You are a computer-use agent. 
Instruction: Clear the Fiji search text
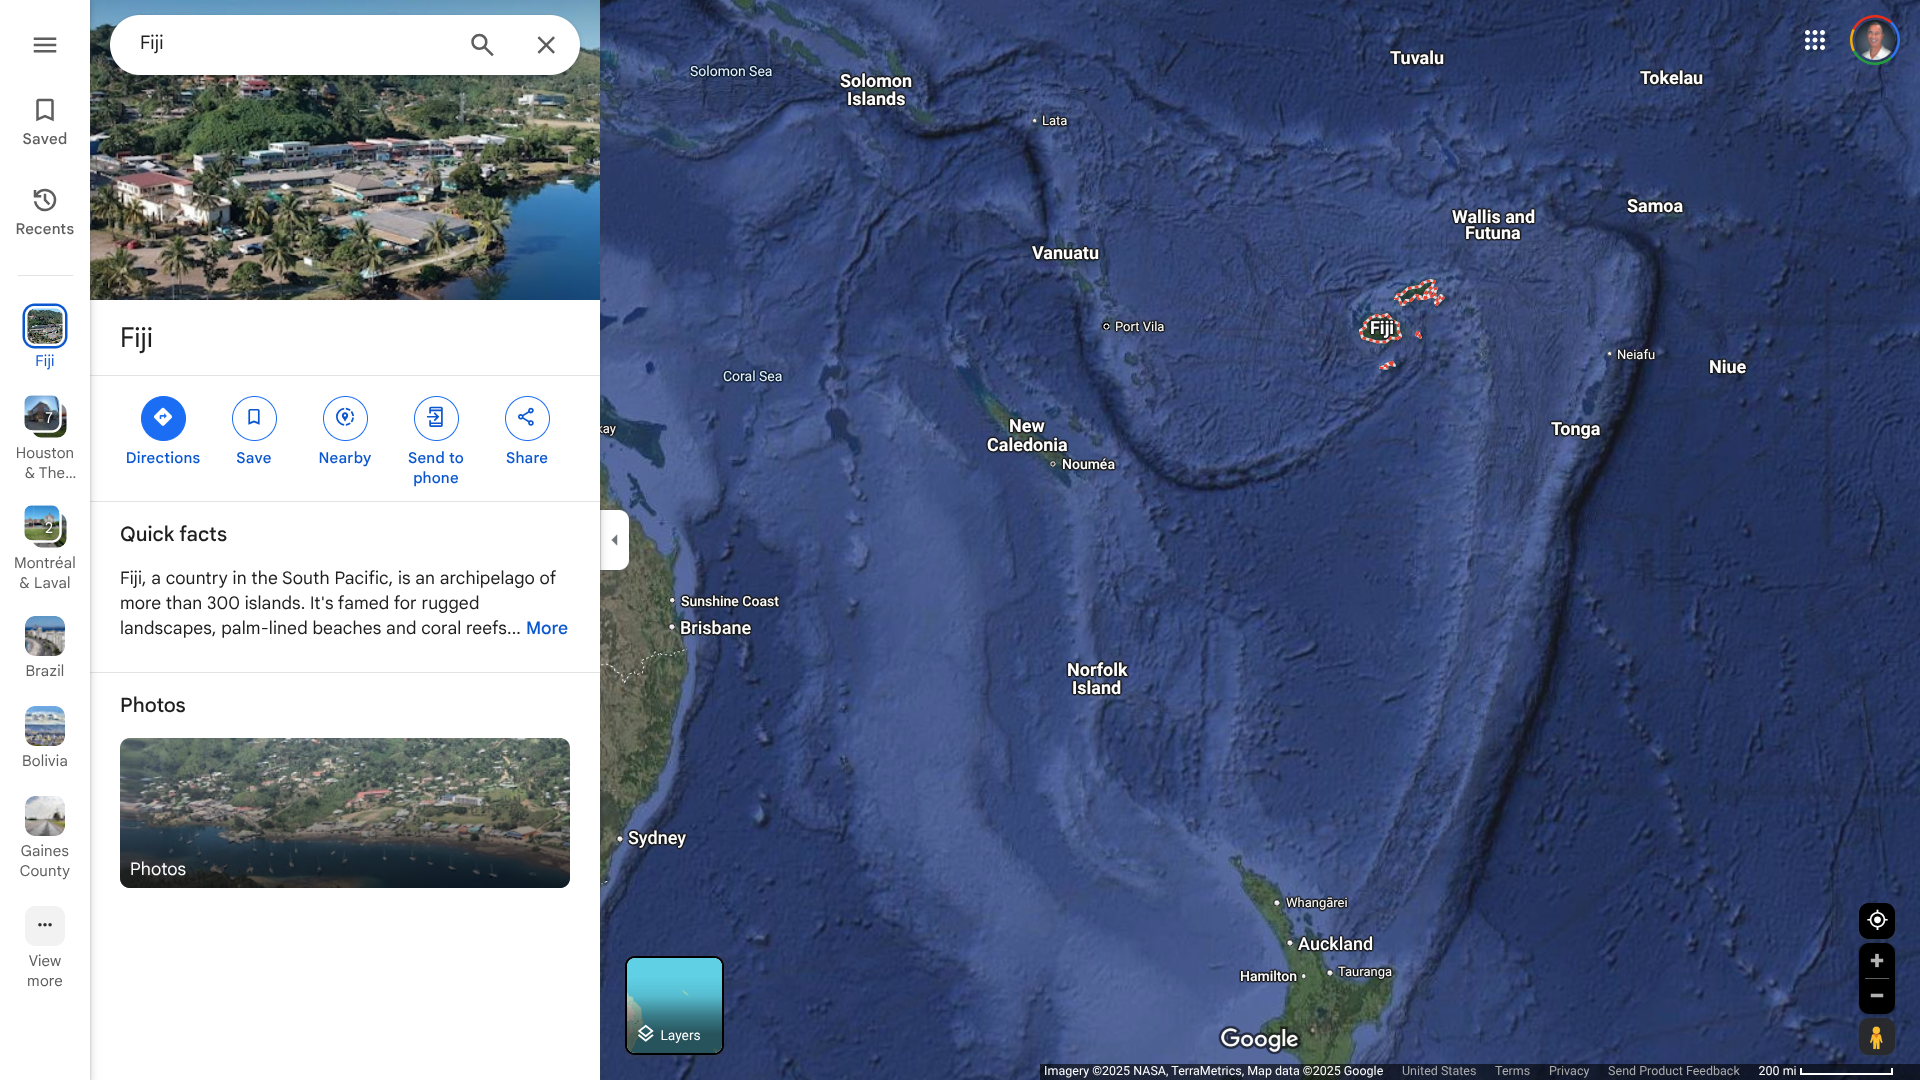(x=546, y=45)
